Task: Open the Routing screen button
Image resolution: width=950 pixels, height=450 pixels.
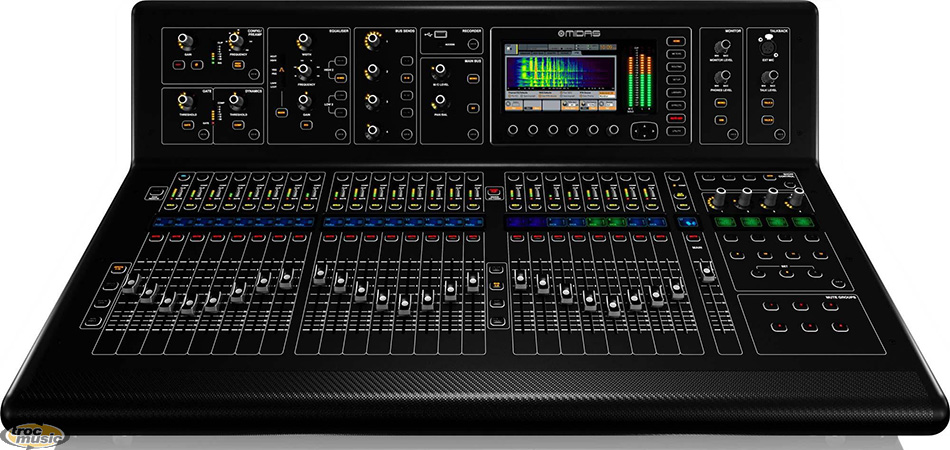Action: click(674, 67)
